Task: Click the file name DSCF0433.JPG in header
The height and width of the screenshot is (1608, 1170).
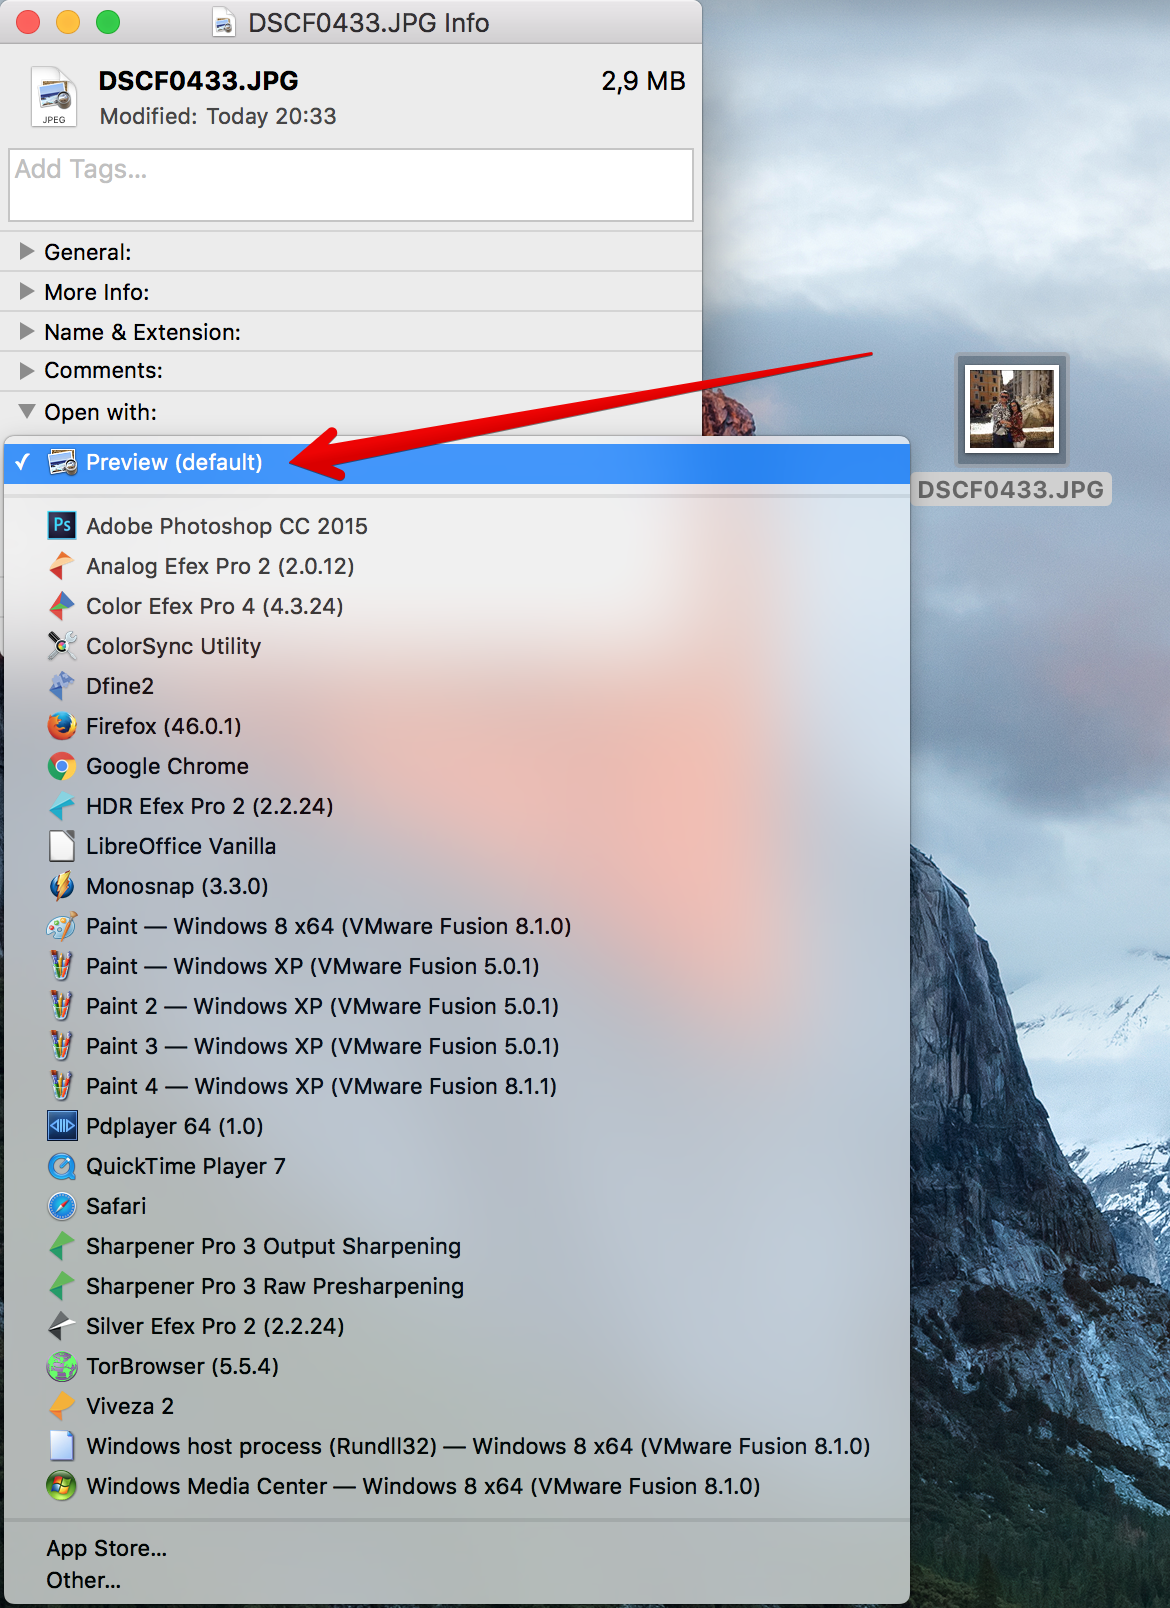Action: 199,81
